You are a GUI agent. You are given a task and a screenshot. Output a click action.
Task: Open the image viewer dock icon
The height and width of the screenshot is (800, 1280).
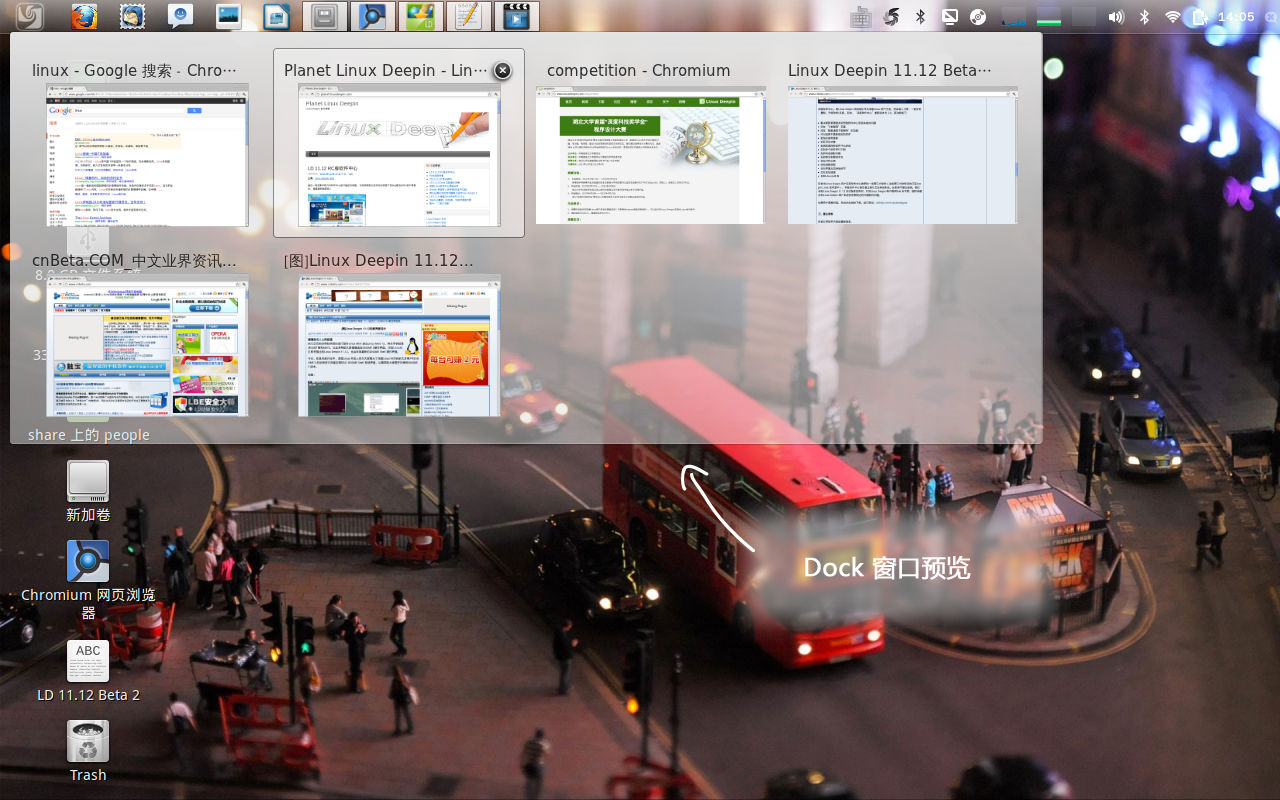228,16
